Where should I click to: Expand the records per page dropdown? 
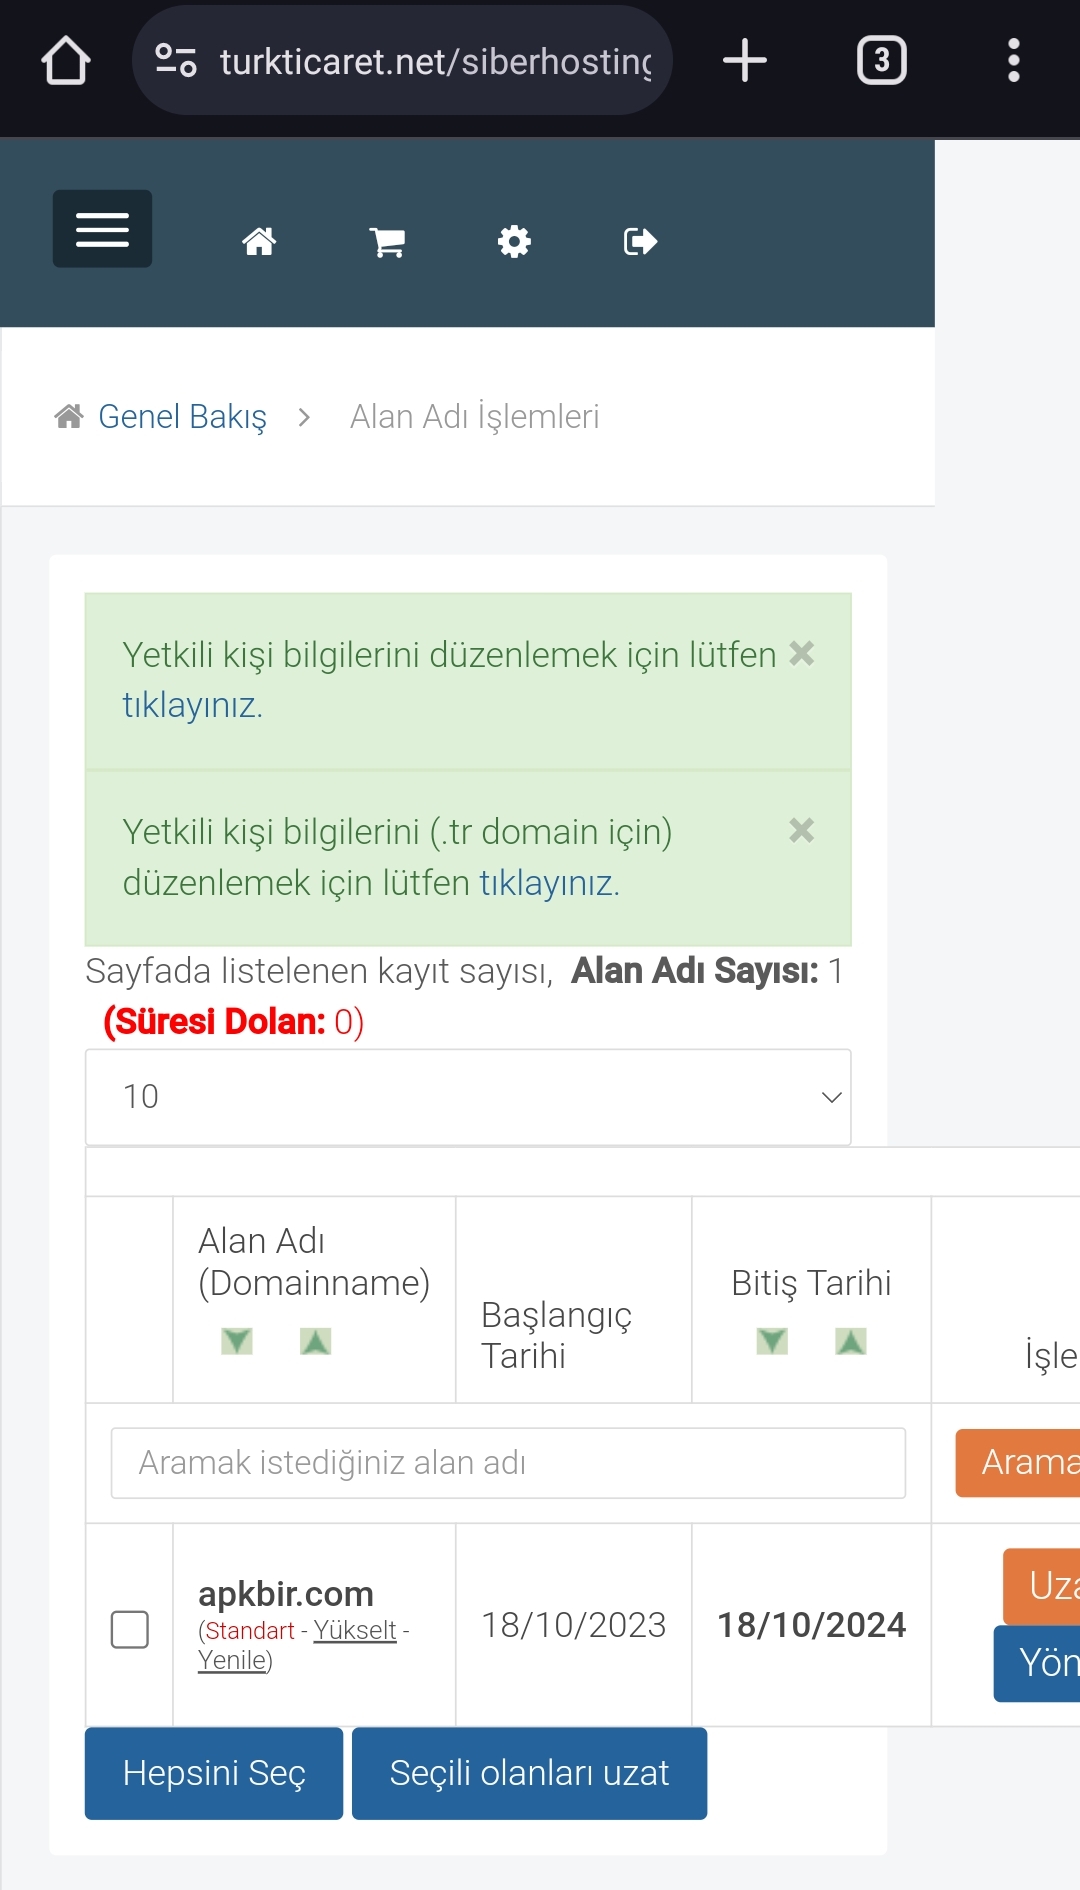468,1097
